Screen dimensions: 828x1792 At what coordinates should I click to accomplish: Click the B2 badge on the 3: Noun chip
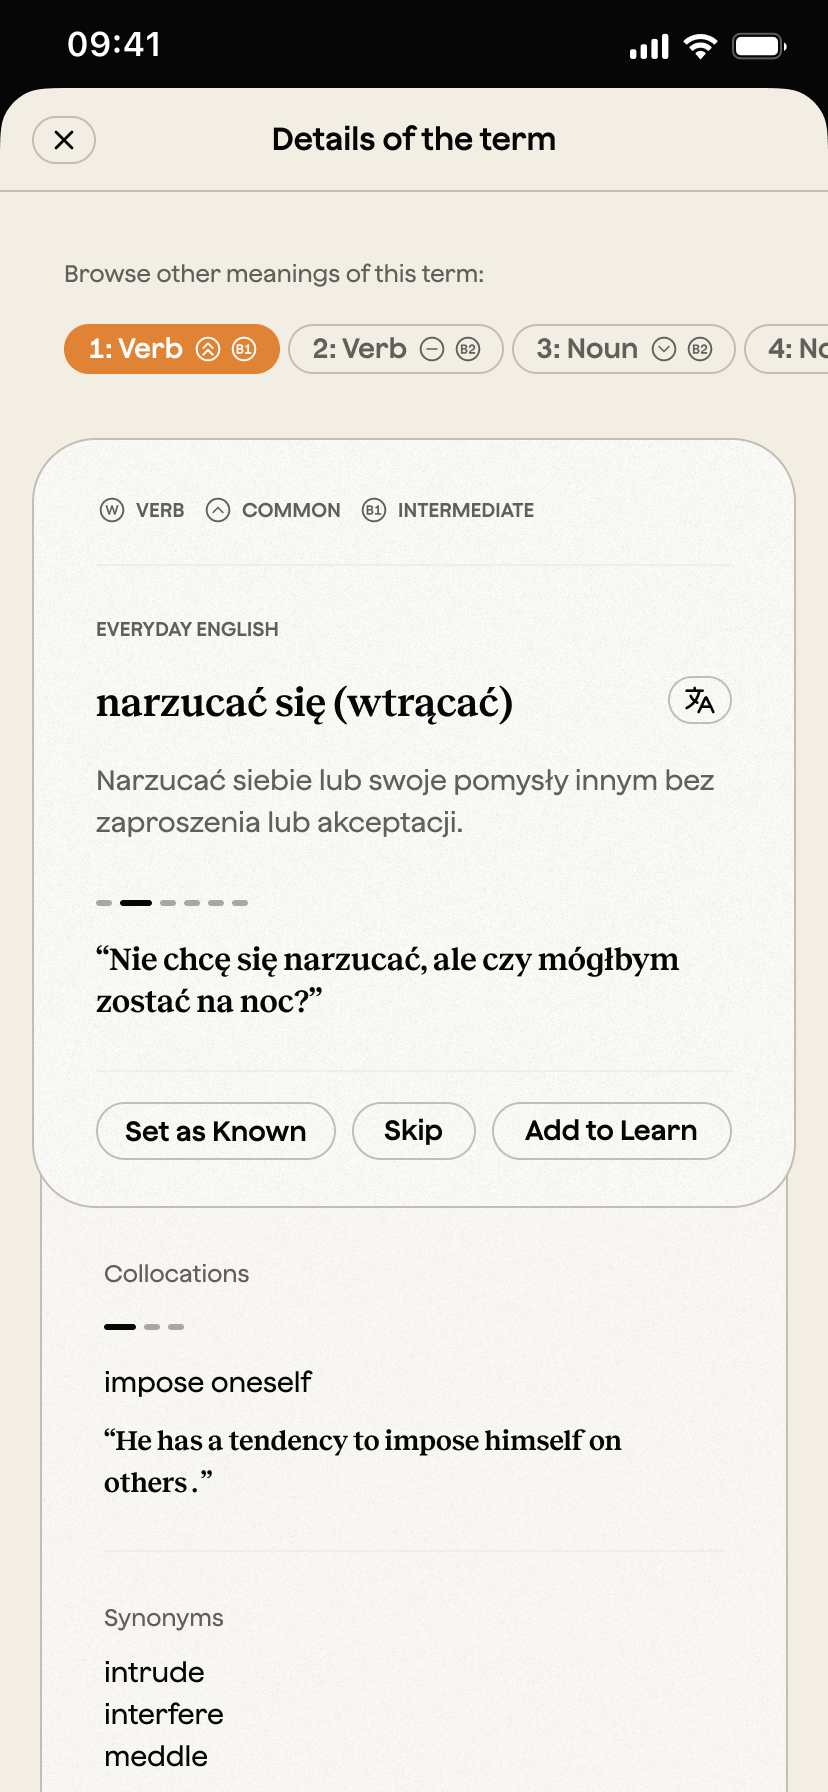click(x=699, y=349)
